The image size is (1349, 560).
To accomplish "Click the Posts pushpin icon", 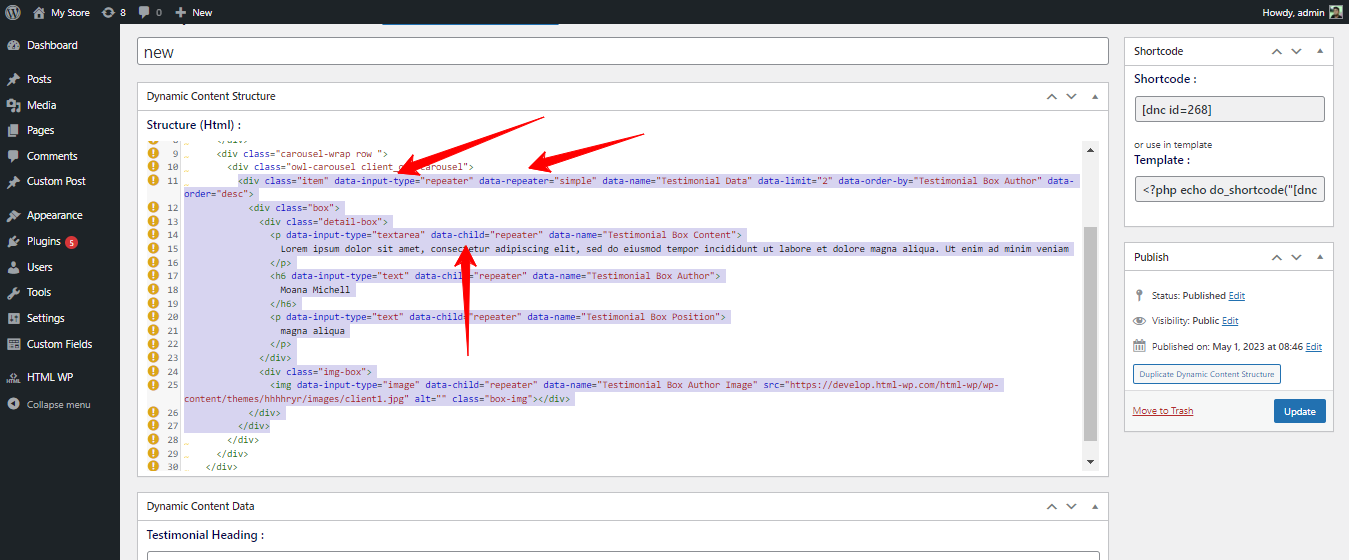I will [14, 79].
